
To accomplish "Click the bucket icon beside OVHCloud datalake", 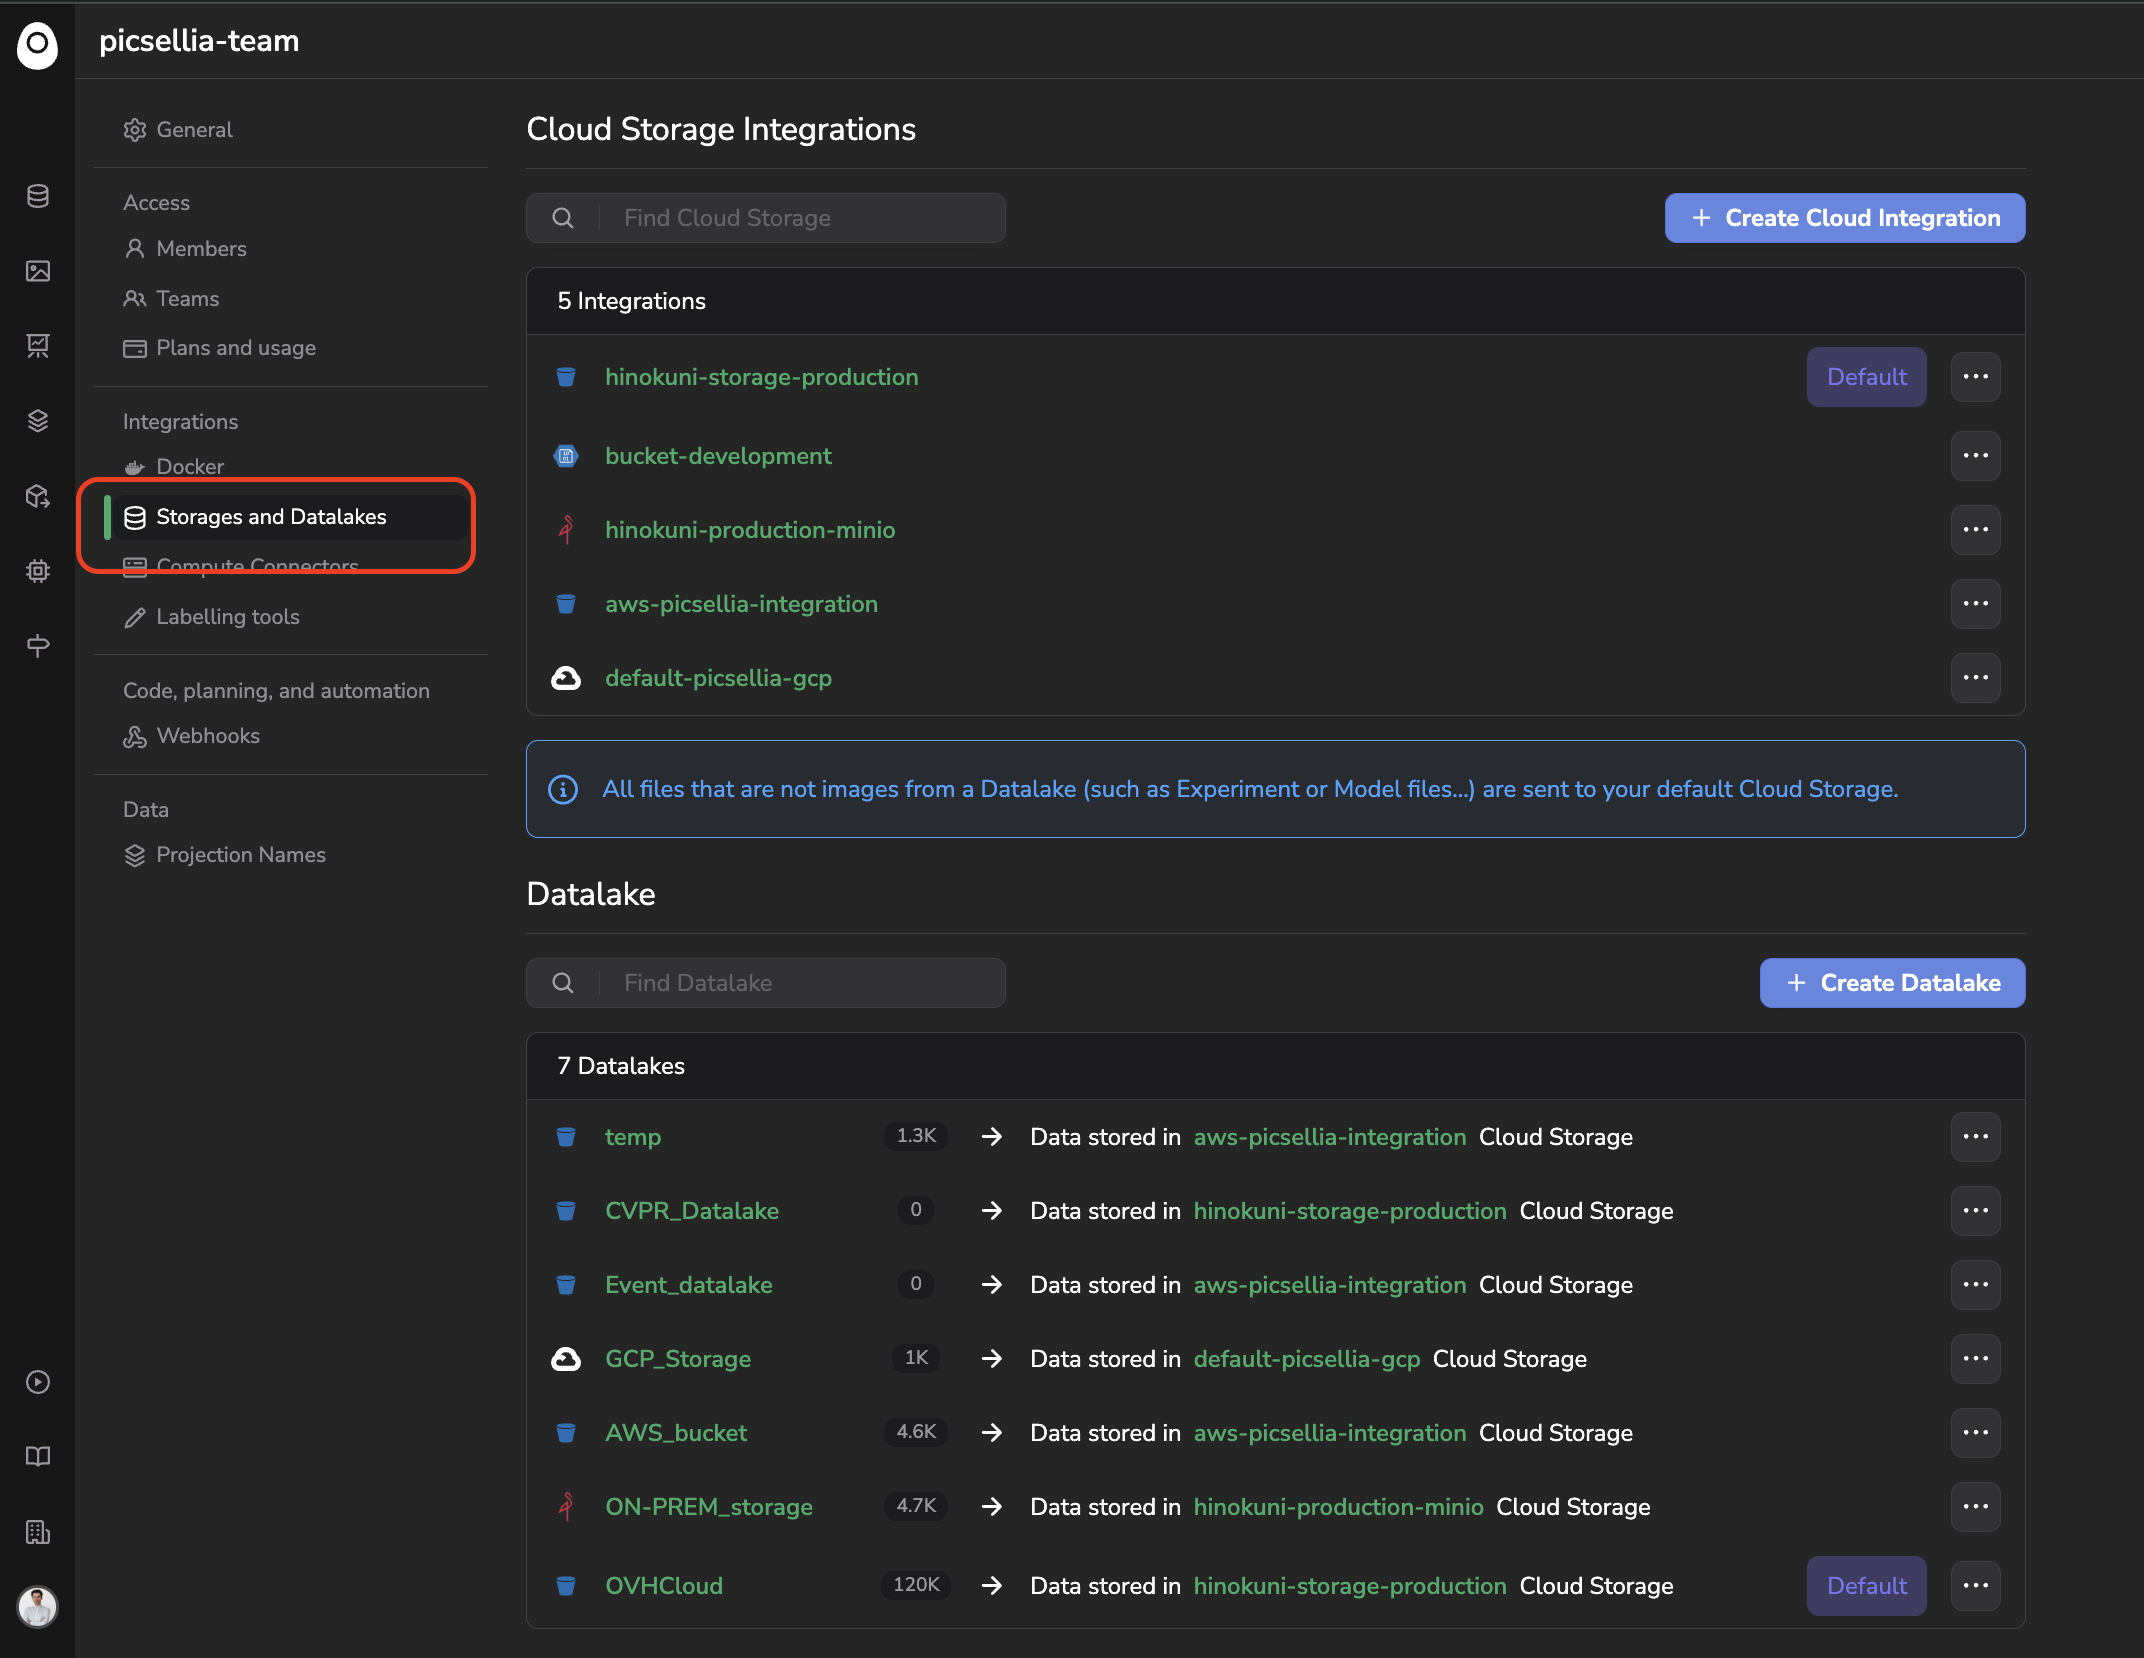I will pos(566,1586).
